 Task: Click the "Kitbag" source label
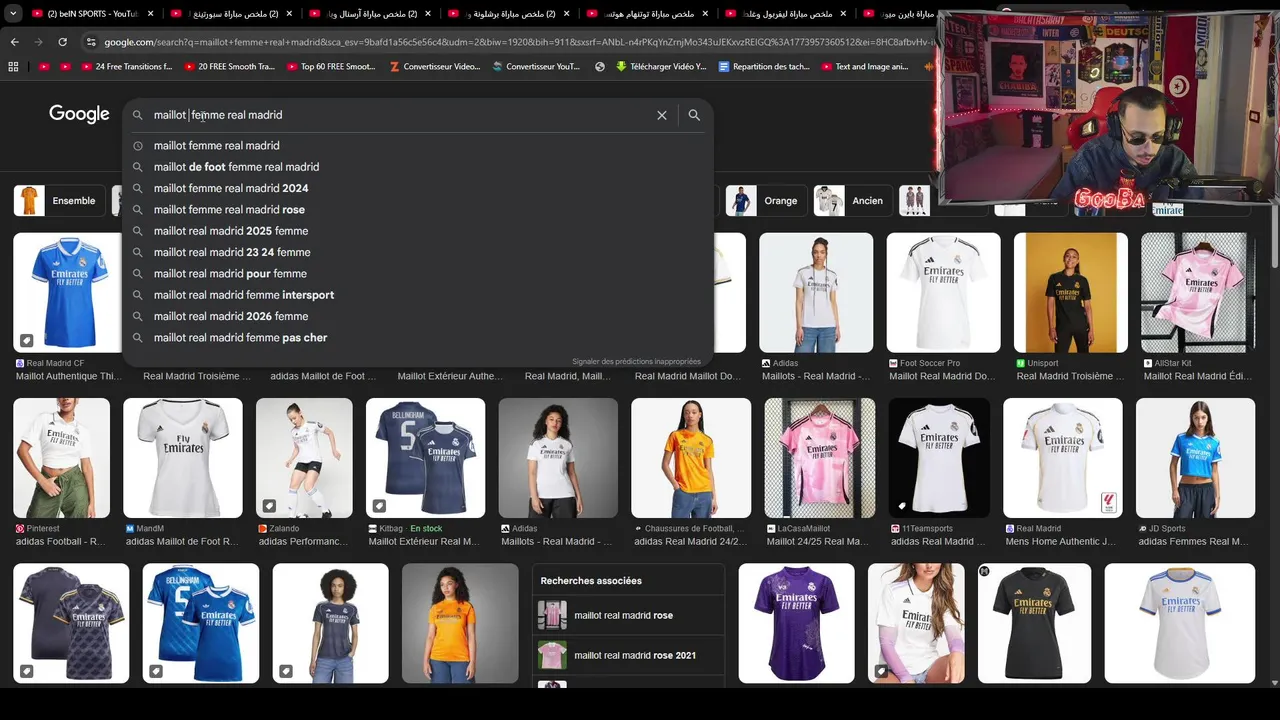tap(391, 528)
